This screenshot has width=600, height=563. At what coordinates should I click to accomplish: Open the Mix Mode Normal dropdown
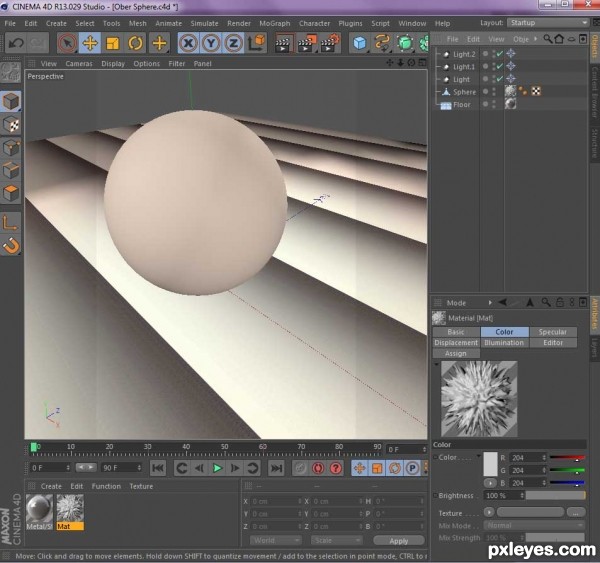[534, 525]
